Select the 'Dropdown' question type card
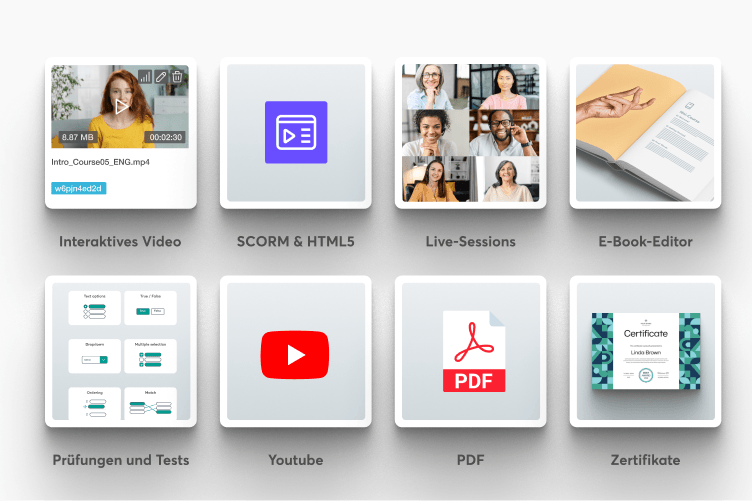 (94, 356)
